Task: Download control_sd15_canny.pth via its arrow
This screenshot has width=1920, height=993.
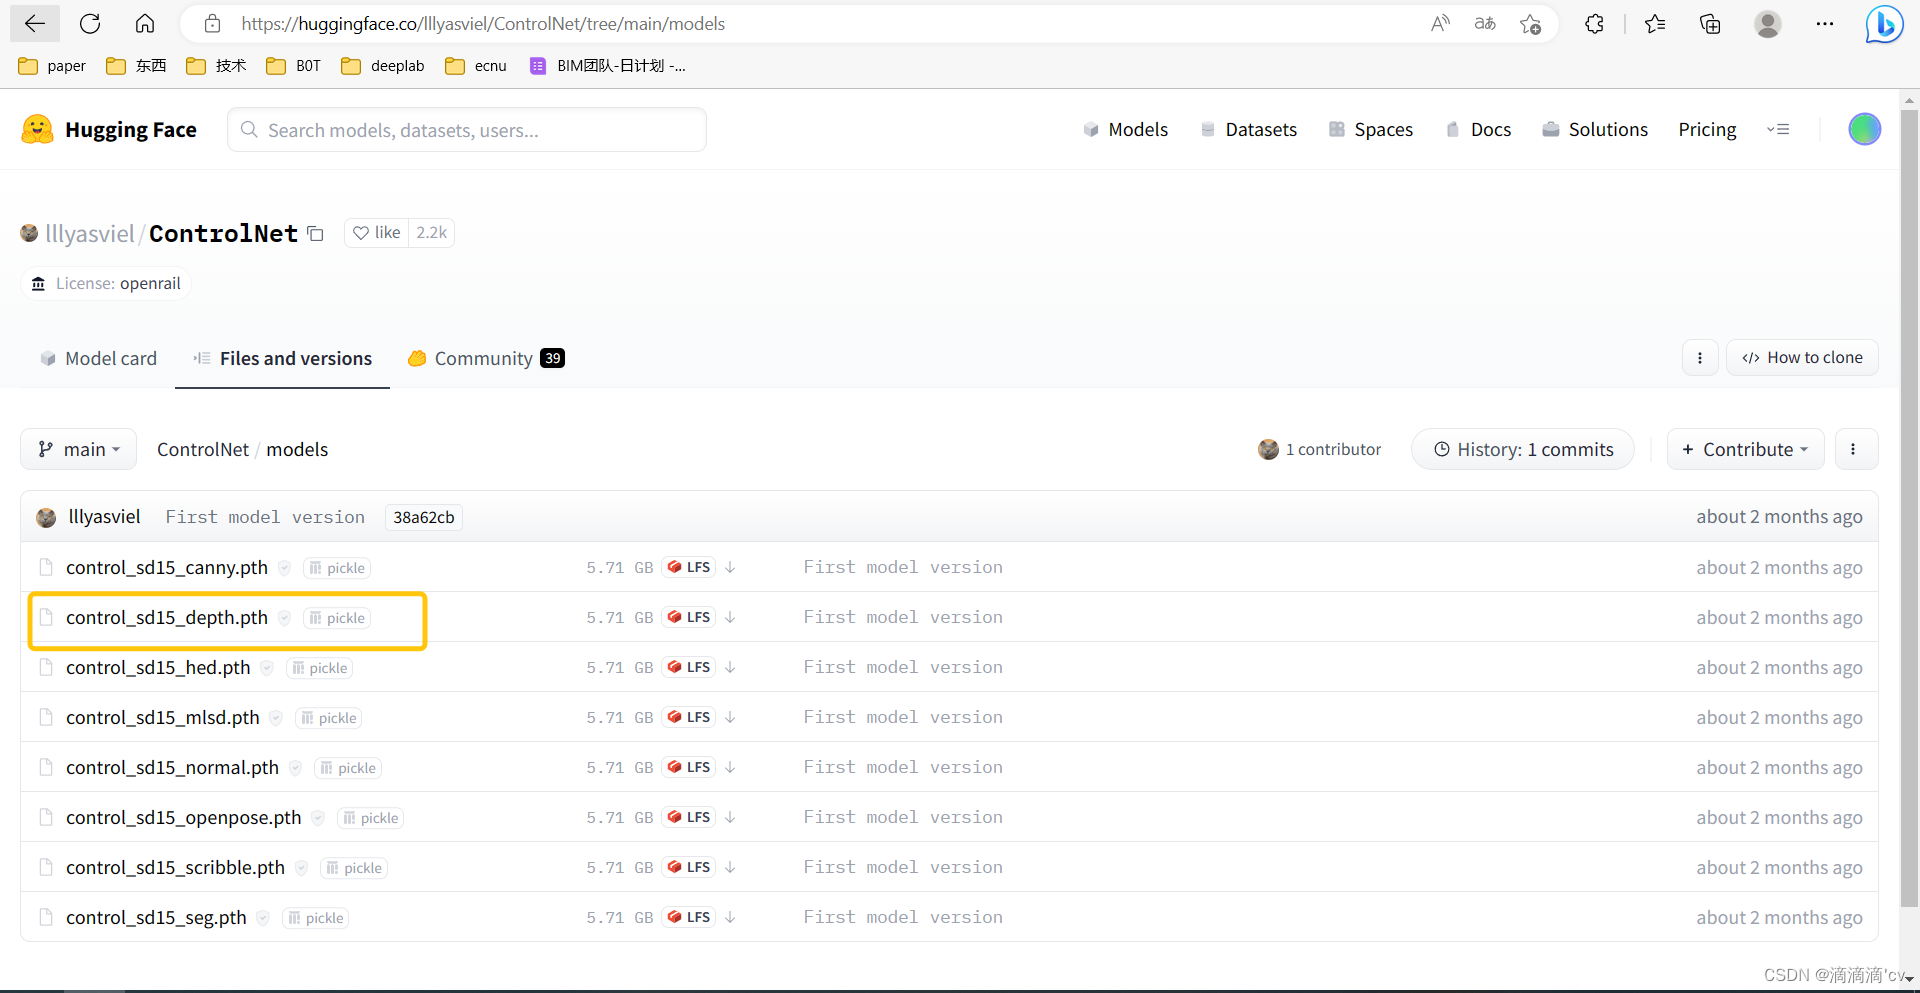Action: tap(730, 567)
